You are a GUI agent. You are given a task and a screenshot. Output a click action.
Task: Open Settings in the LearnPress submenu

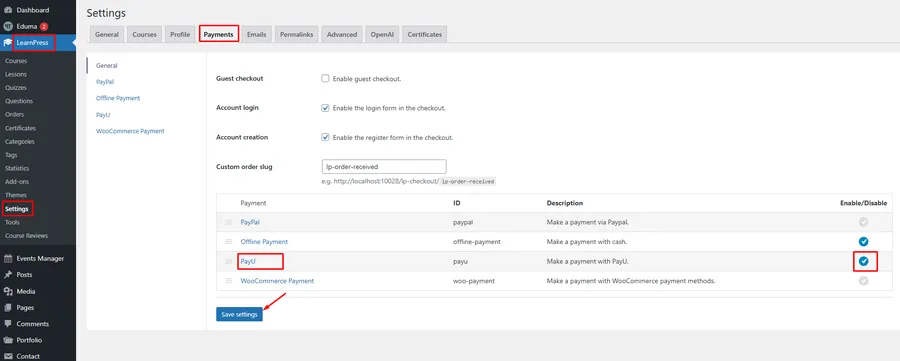[x=17, y=208]
